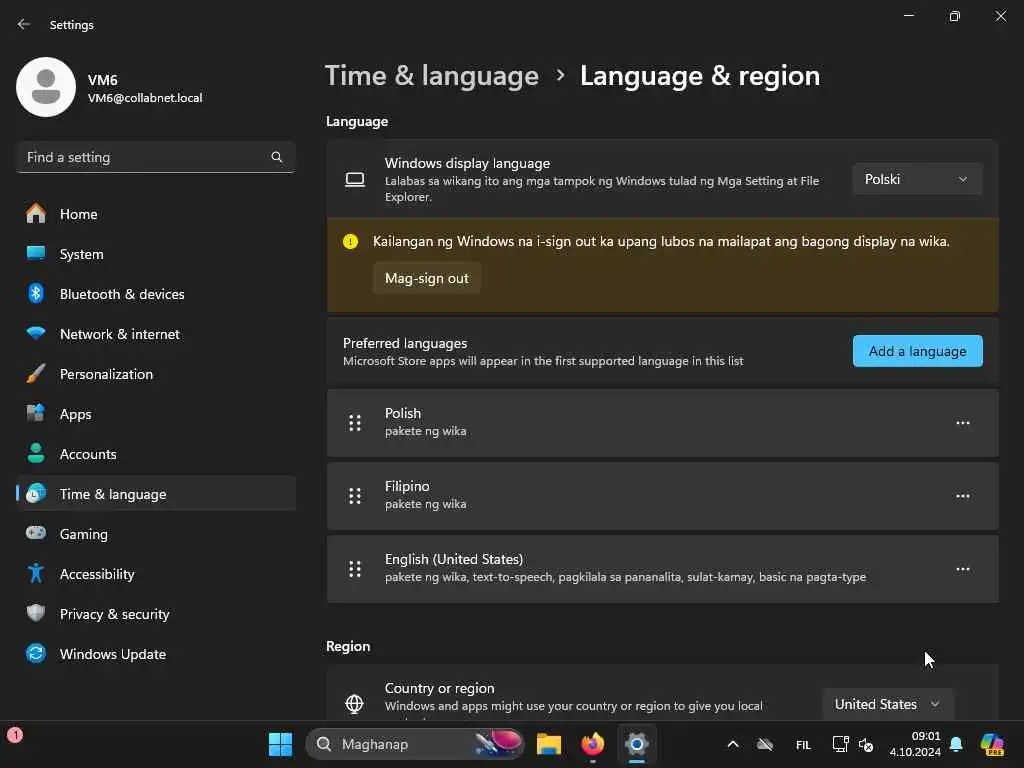Show hidden tray icons chevron
Viewport: 1024px width, 768px height.
(733, 744)
